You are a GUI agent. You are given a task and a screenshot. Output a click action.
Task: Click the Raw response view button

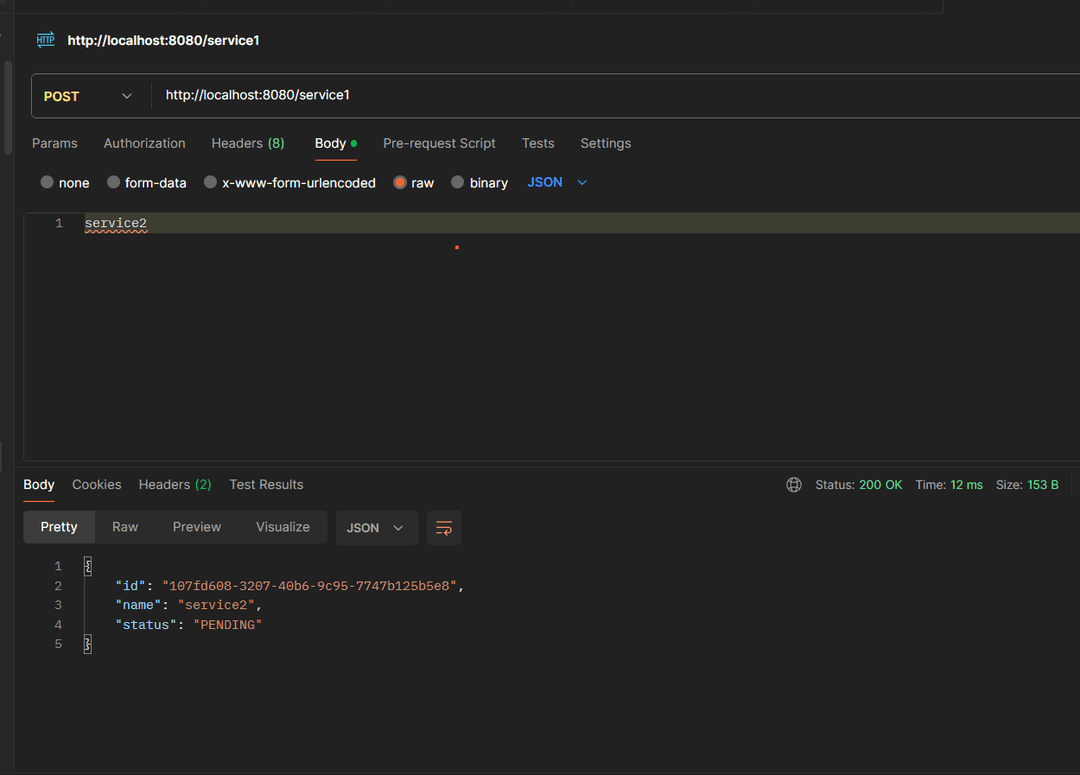pos(125,527)
